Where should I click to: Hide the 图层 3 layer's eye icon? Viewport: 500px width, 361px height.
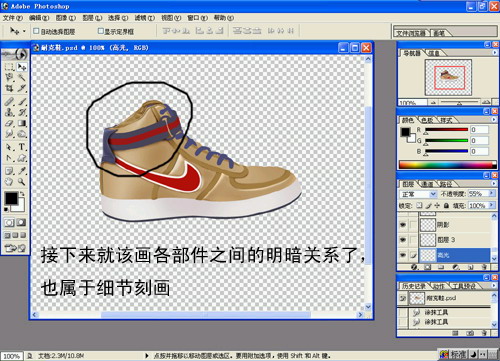click(403, 239)
